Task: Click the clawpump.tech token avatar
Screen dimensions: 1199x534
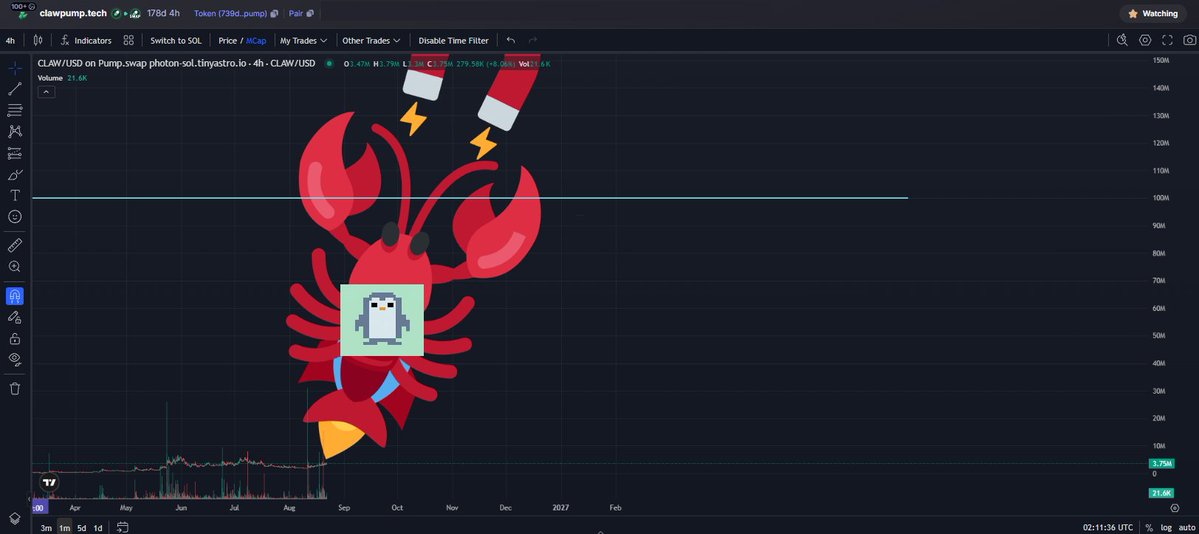Action: click(23, 15)
